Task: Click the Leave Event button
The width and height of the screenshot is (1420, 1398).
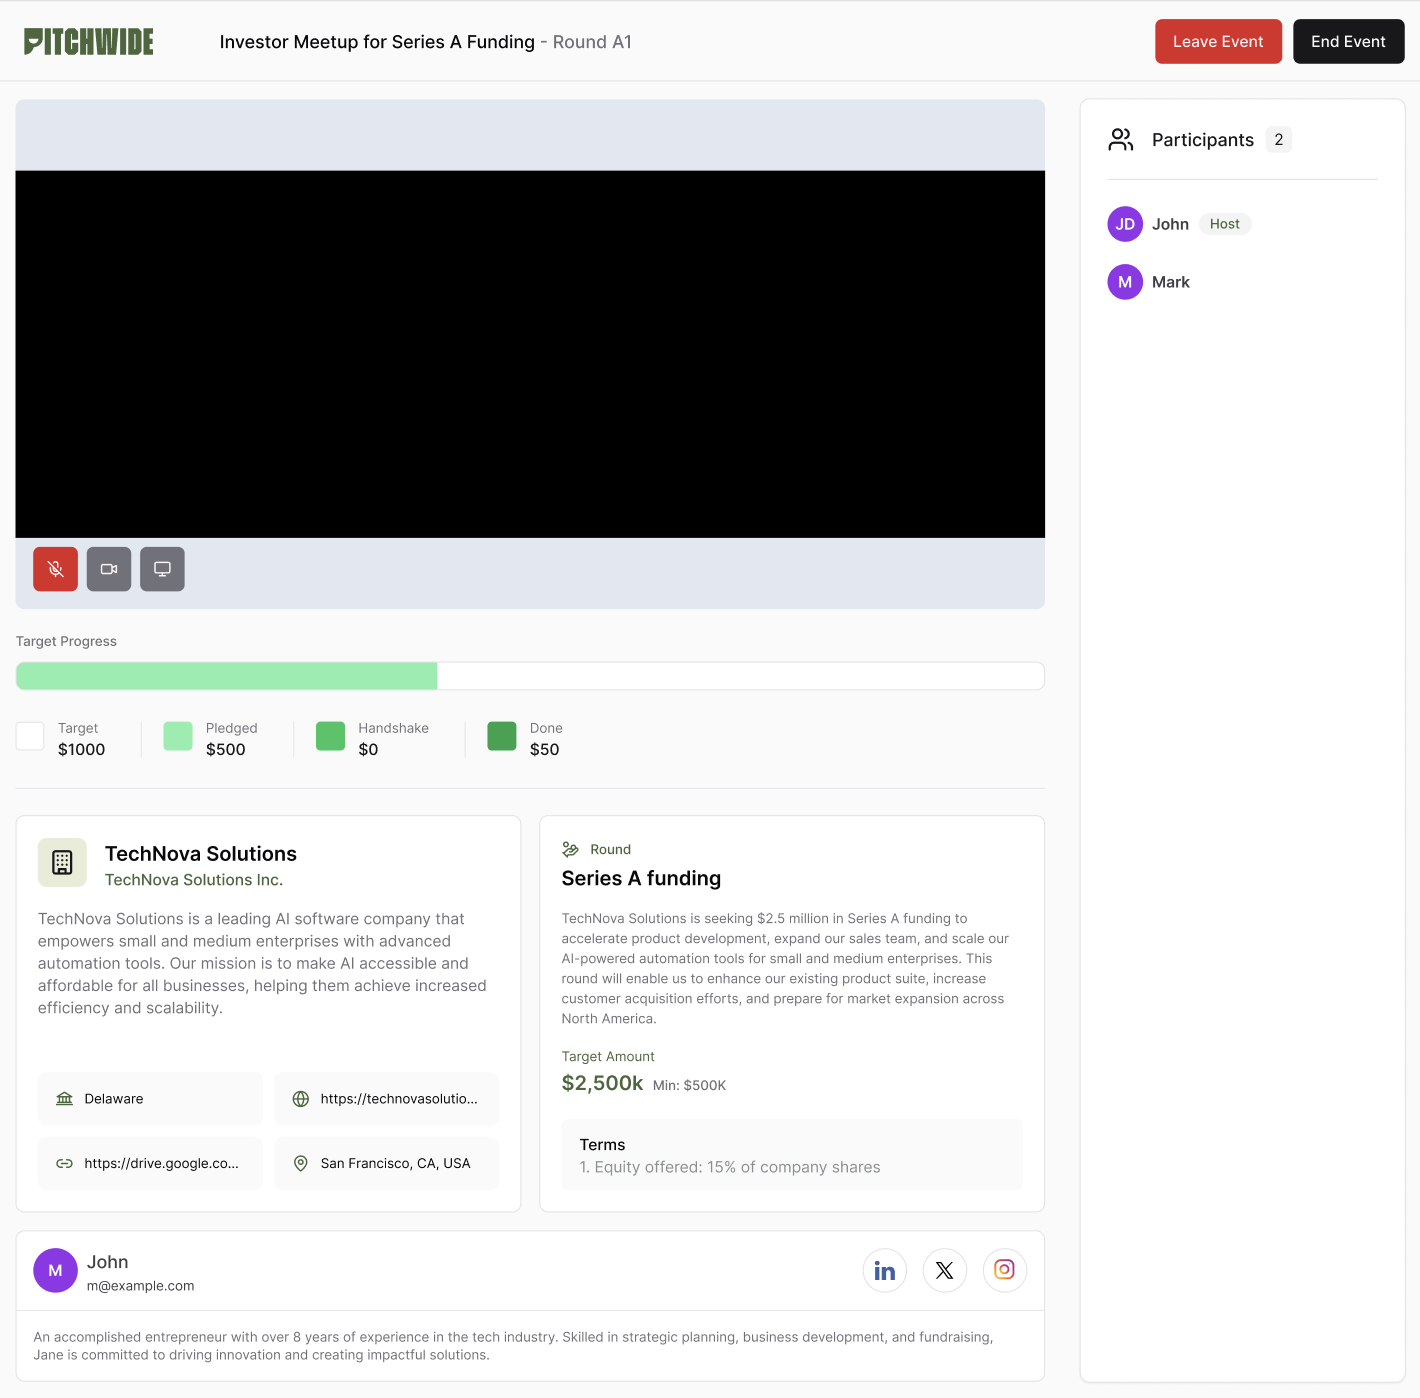Action: pos(1218,41)
